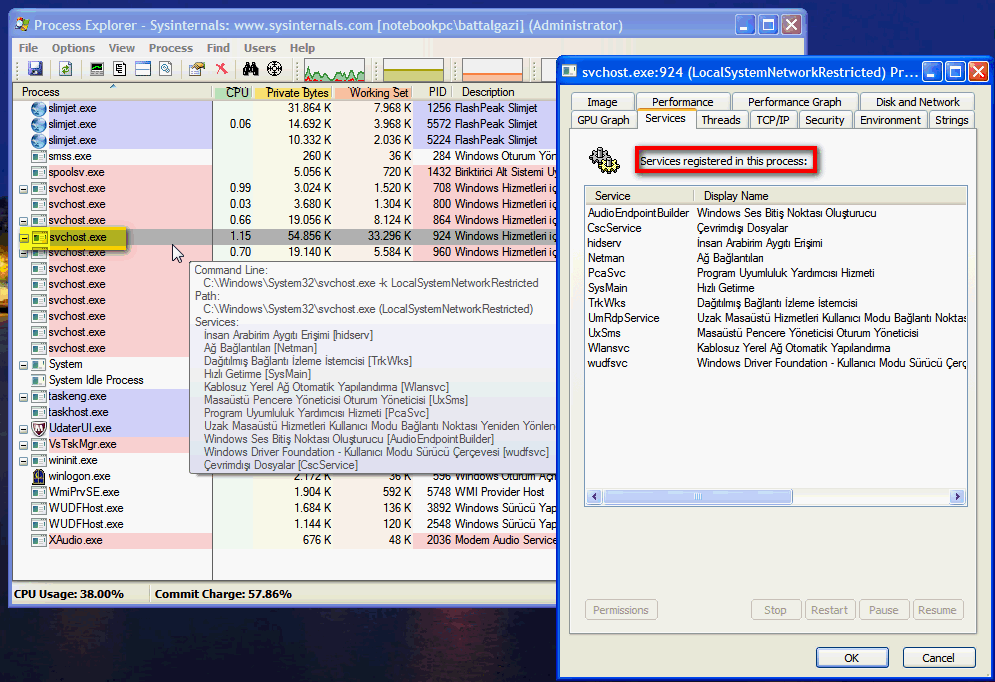The image size is (995, 682).
Task: Select the Wlansvc service row
Action: [776, 348]
